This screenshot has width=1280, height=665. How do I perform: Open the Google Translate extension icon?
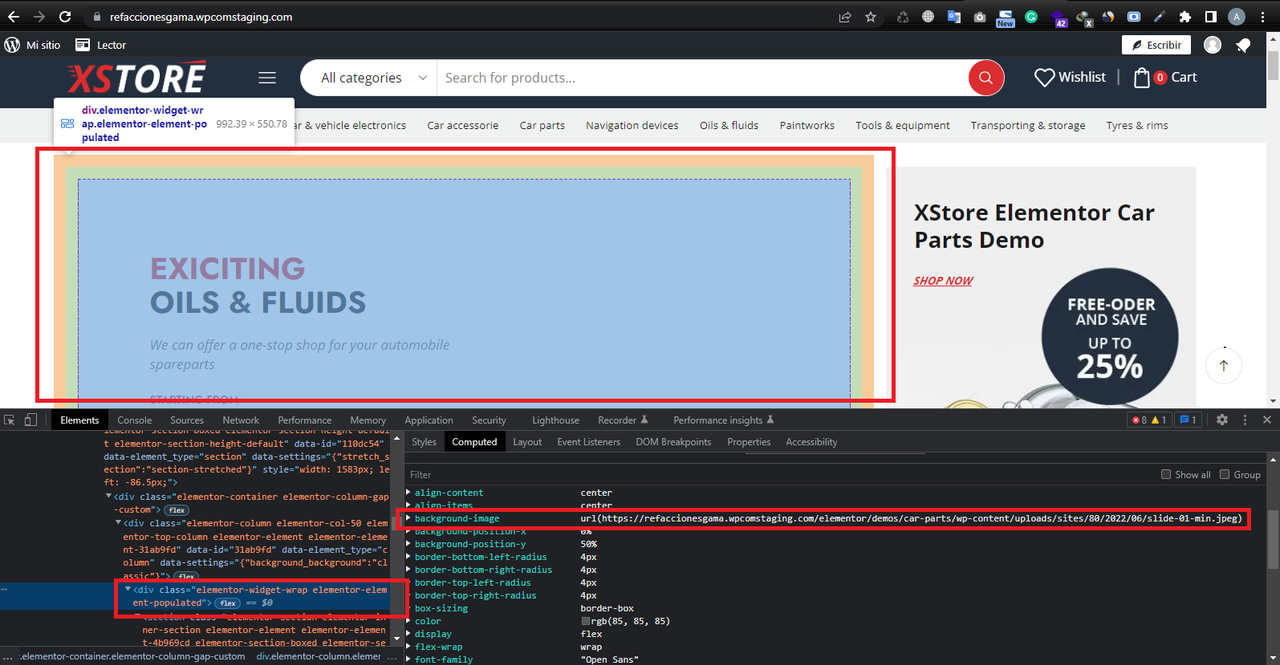point(954,17)
